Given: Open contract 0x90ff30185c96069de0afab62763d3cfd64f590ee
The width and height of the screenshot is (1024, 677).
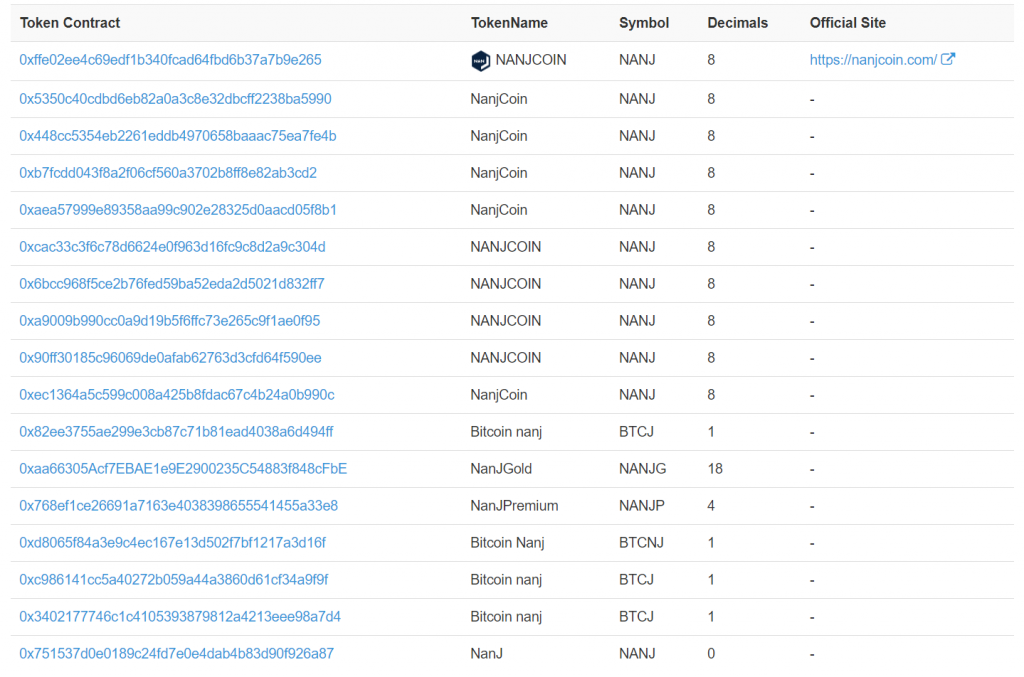Looking at the screenshot, I should pyautogui.click(x=170, y=358).
